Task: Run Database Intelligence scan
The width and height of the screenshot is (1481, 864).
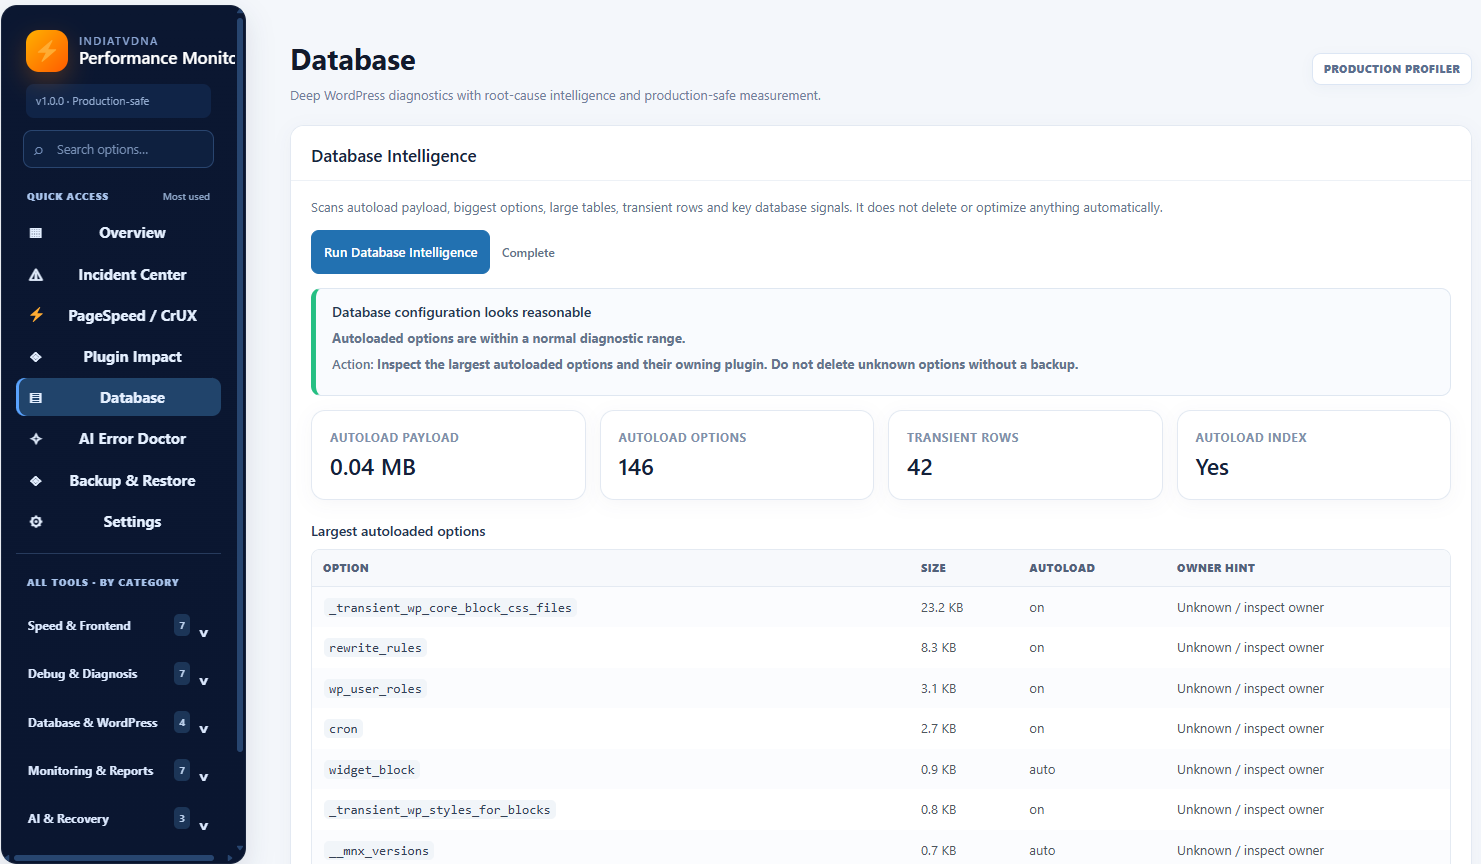Action: point(400,252)
